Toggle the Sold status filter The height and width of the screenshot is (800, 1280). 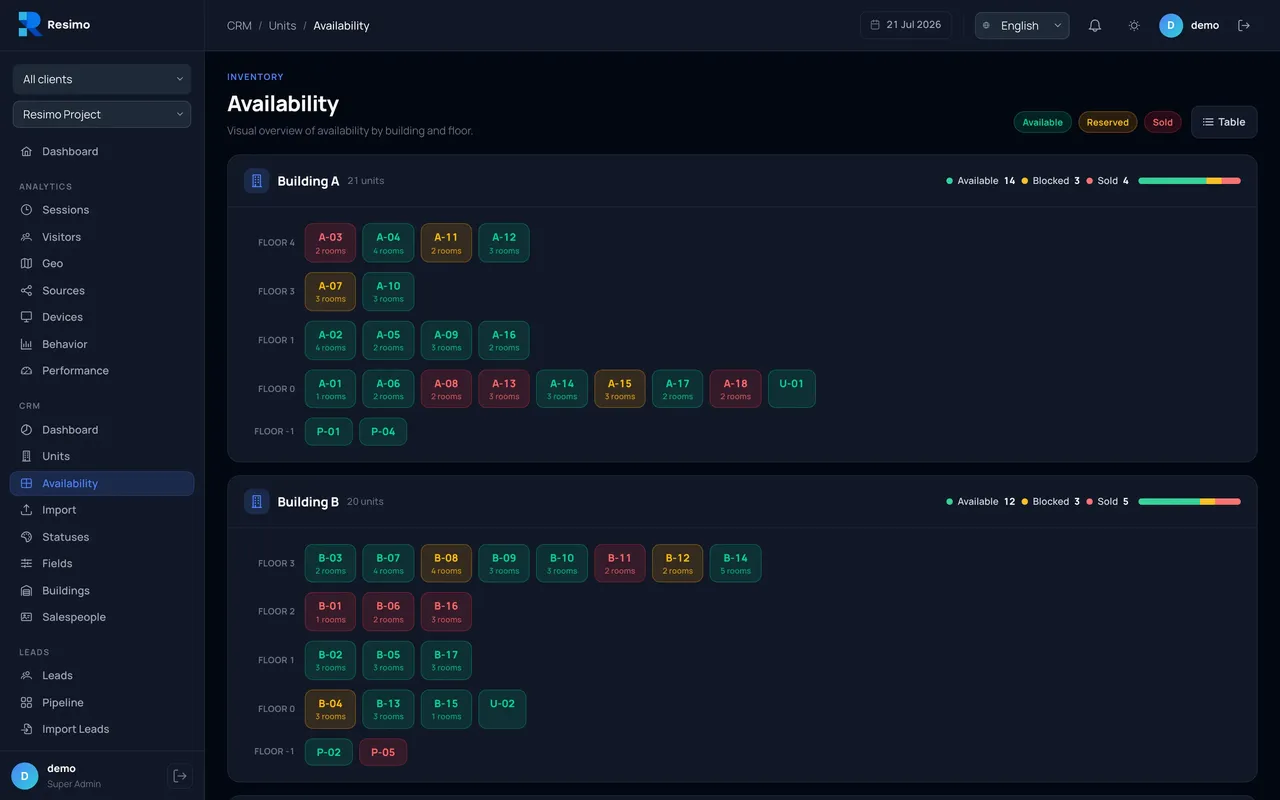1162,122
